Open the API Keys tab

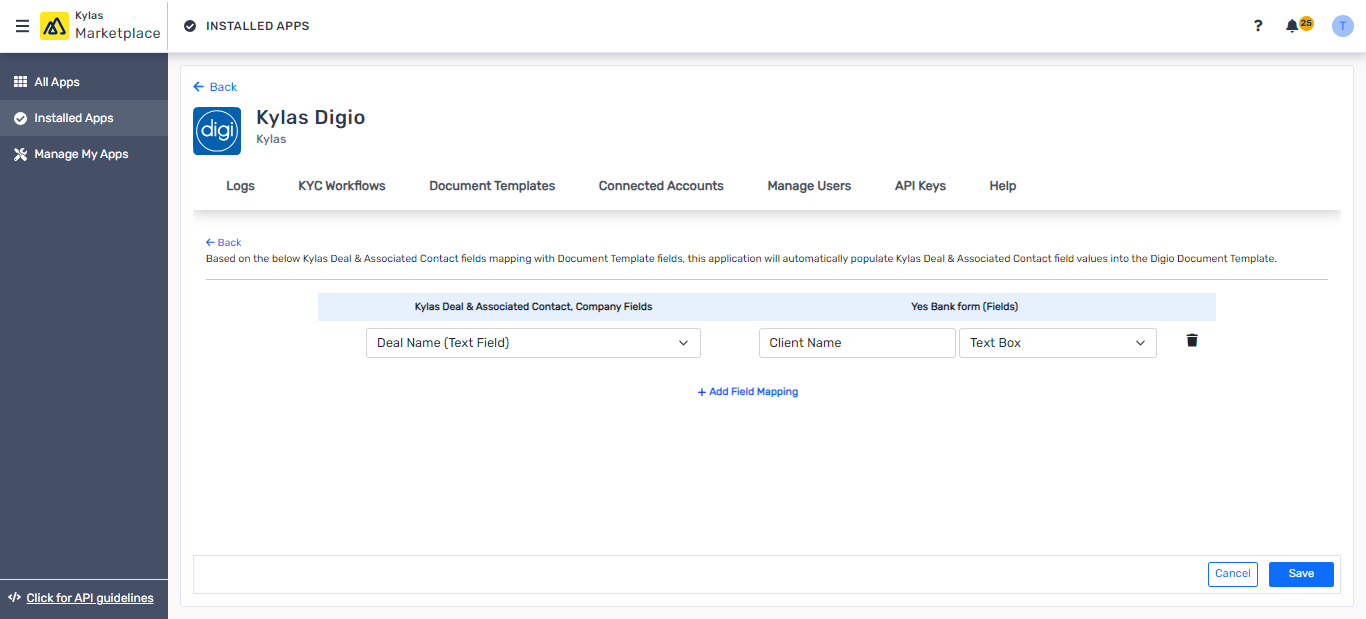tap(920, 186)
